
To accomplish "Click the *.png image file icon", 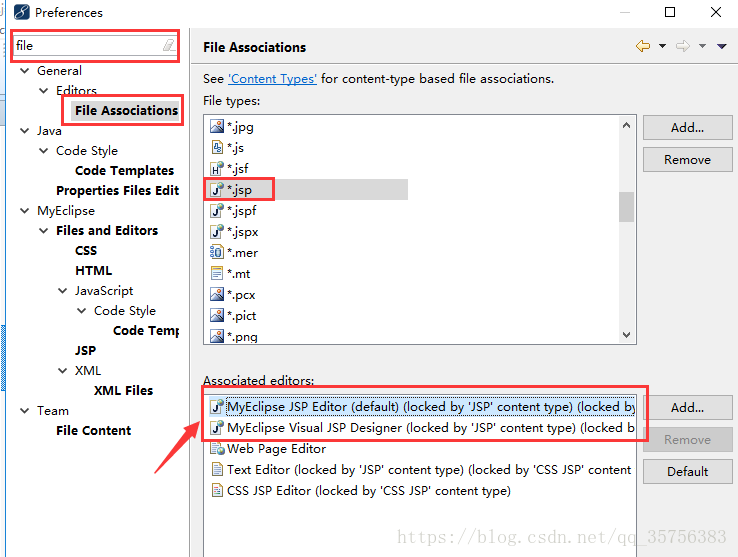I will coord(217,336).
